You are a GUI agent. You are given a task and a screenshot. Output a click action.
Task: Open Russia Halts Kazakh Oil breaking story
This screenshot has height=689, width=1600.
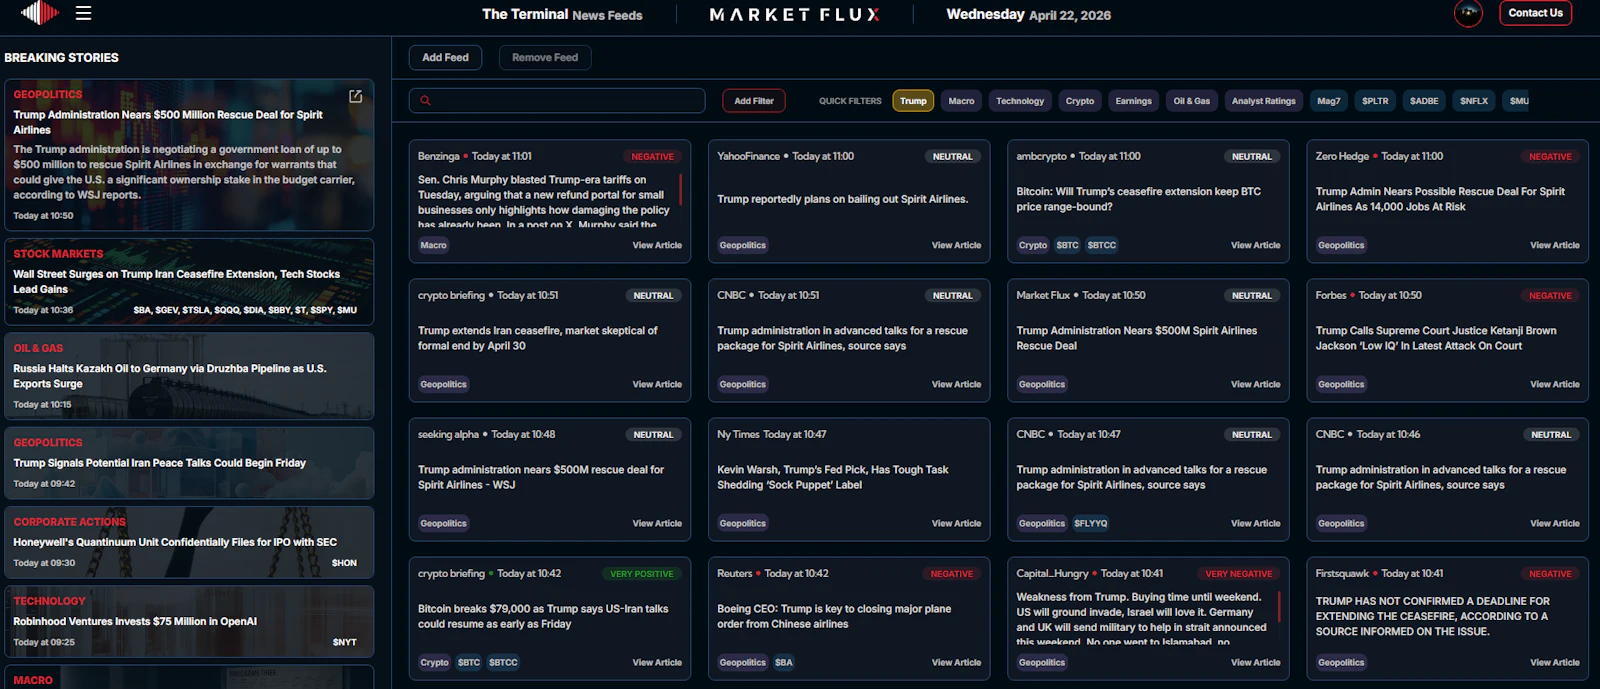pyautogui.click(x=189, y=376)
